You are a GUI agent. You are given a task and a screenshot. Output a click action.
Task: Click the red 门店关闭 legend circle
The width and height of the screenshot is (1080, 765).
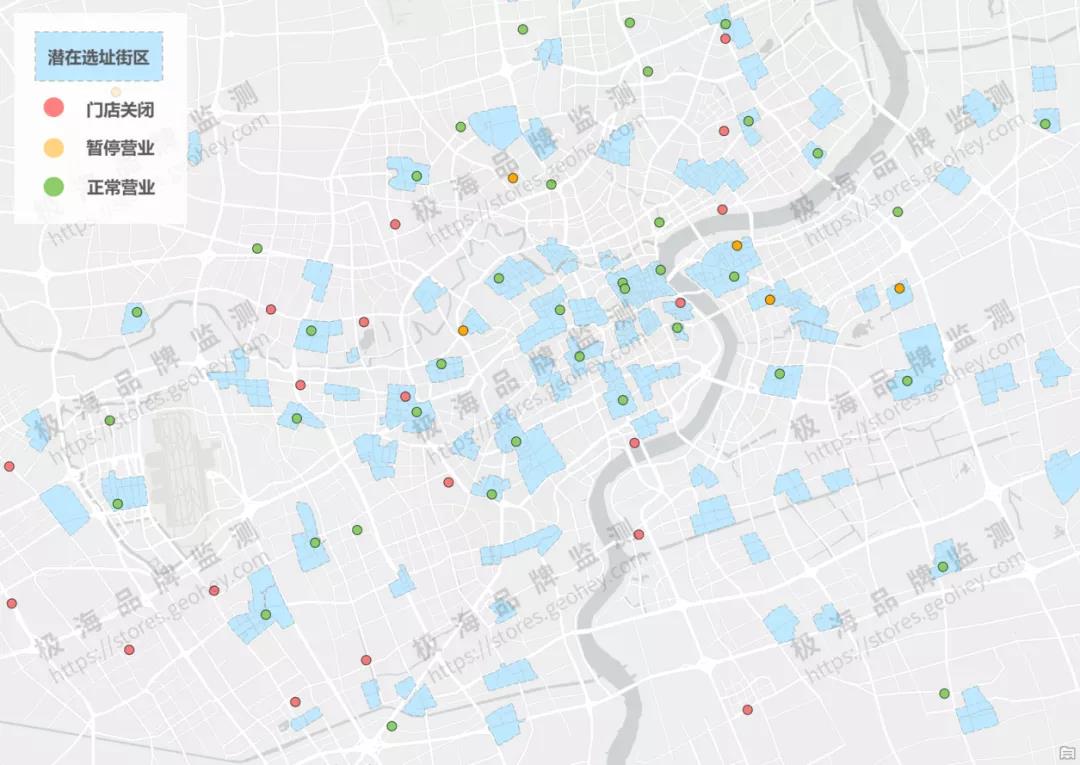tap(54, 107)
